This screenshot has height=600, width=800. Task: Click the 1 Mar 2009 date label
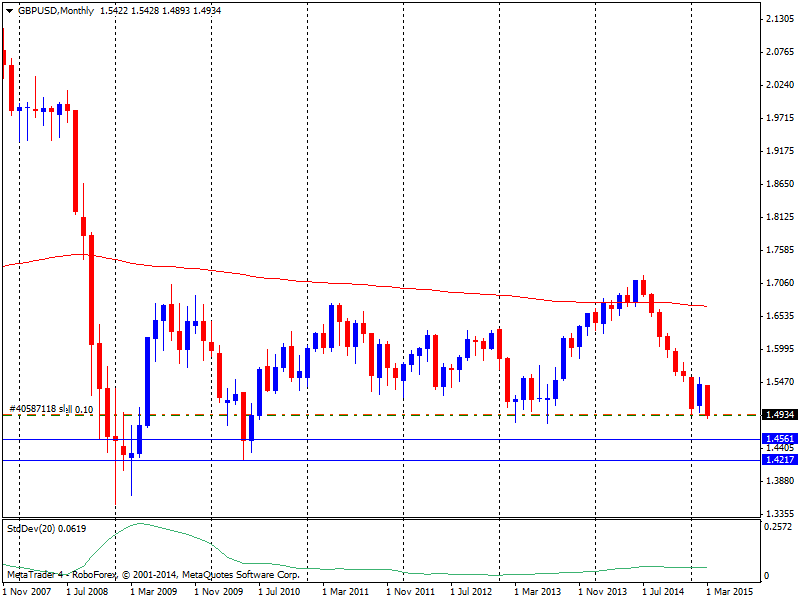[154, 592]
